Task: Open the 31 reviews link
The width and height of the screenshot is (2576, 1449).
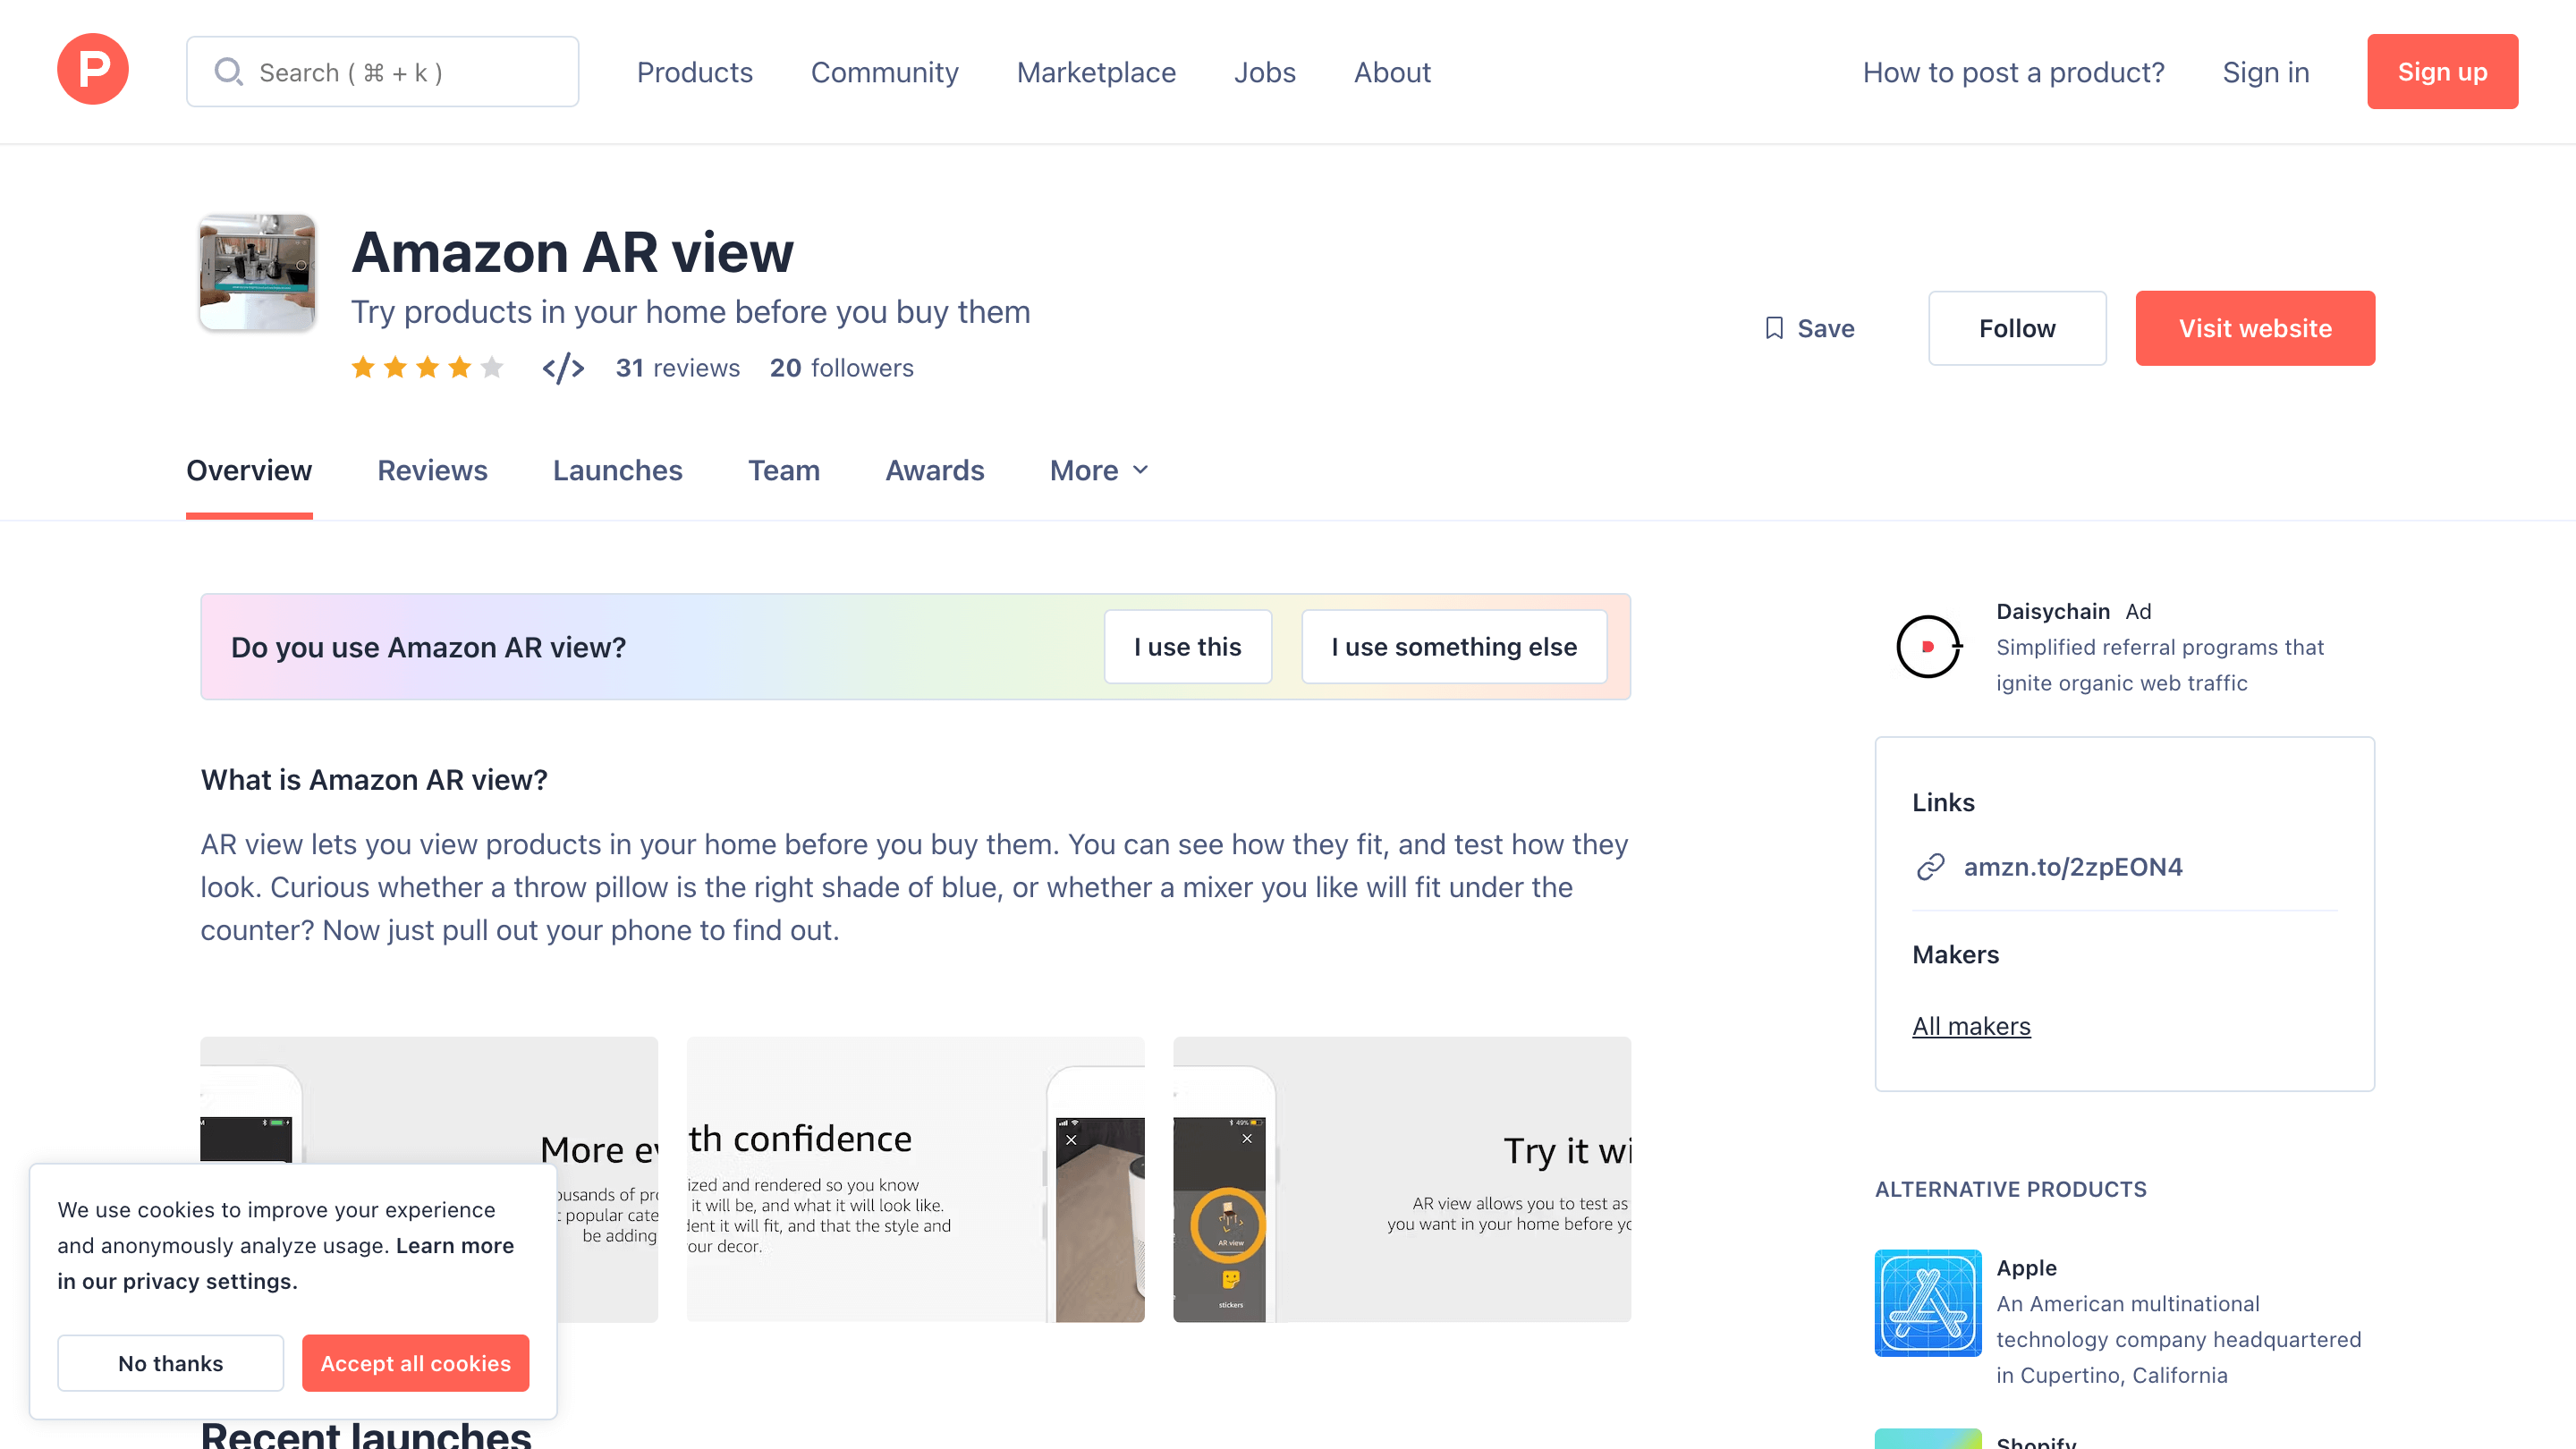Action: [x=678, y=367]
